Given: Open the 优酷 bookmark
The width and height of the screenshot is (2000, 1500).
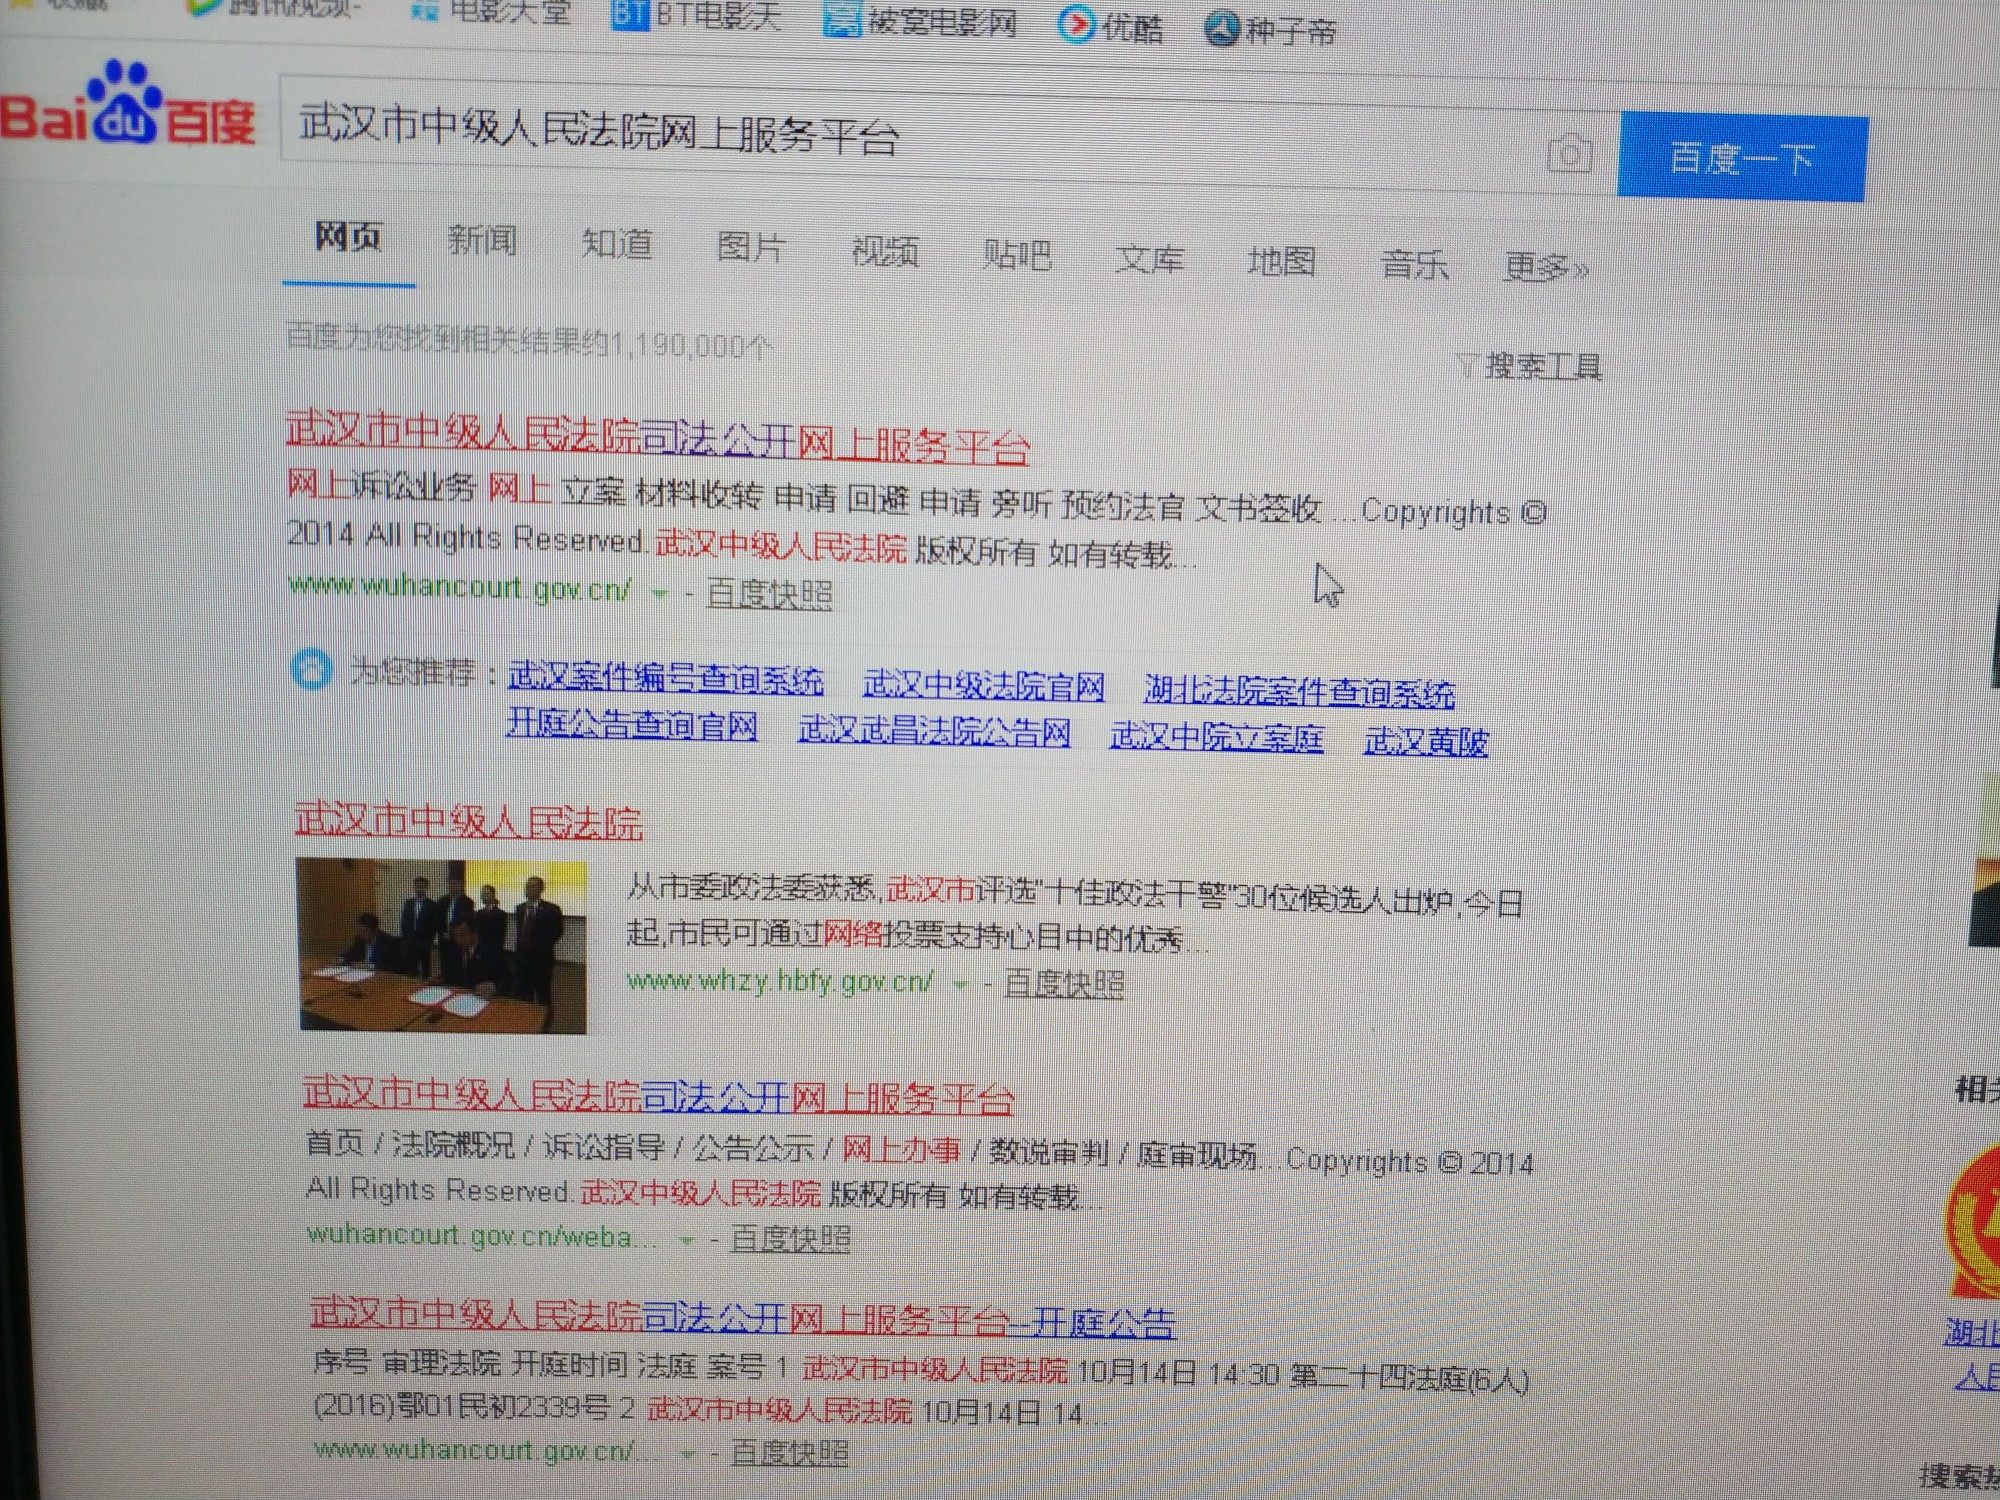Looking at the screenshot, I should (x=1111, y=27).
